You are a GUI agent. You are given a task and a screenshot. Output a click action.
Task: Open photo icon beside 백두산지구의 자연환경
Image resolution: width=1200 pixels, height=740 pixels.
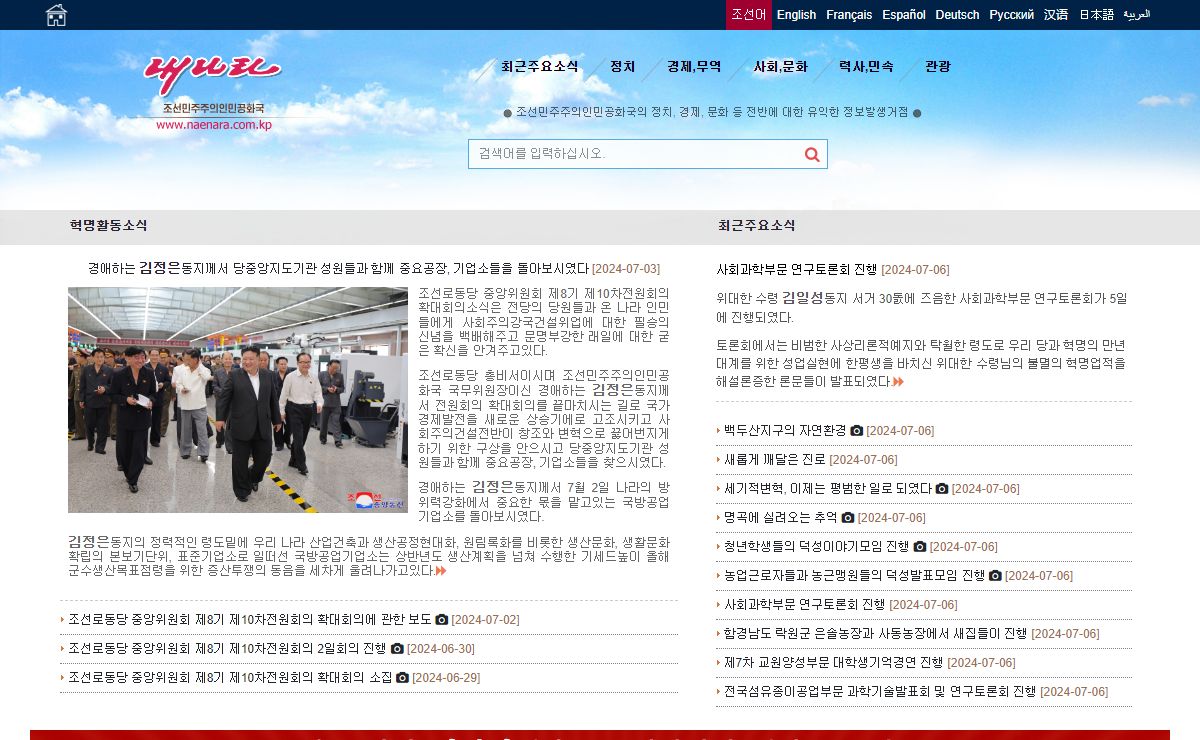click(x=857, y=431)
